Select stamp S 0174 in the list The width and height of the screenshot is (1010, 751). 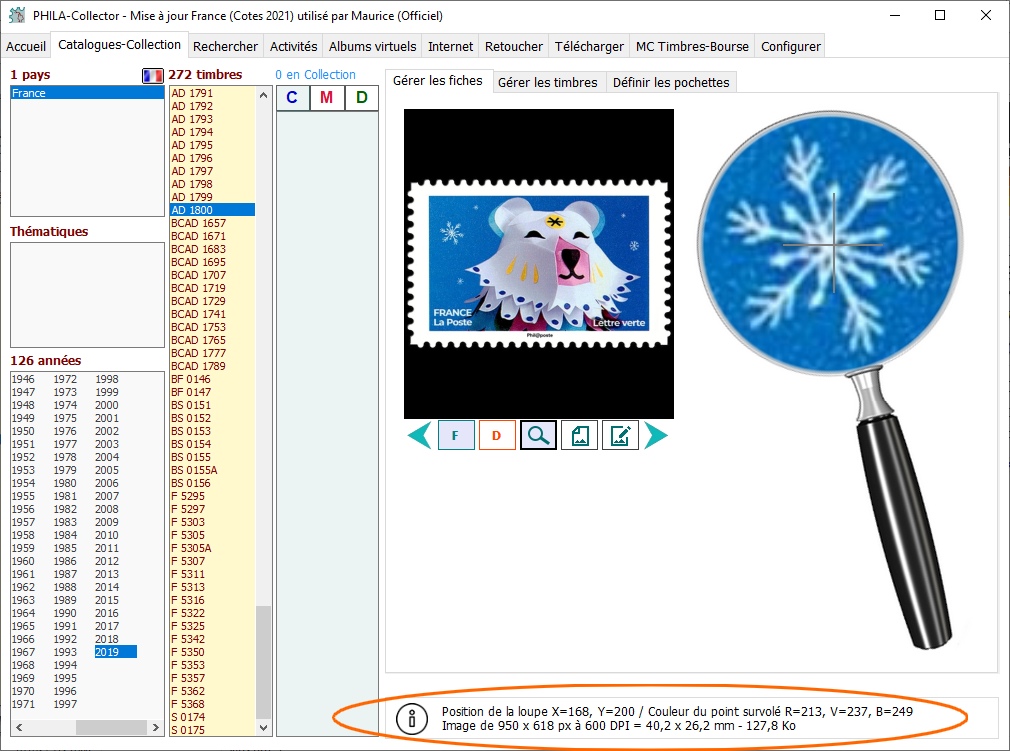[x=213, y=717]
